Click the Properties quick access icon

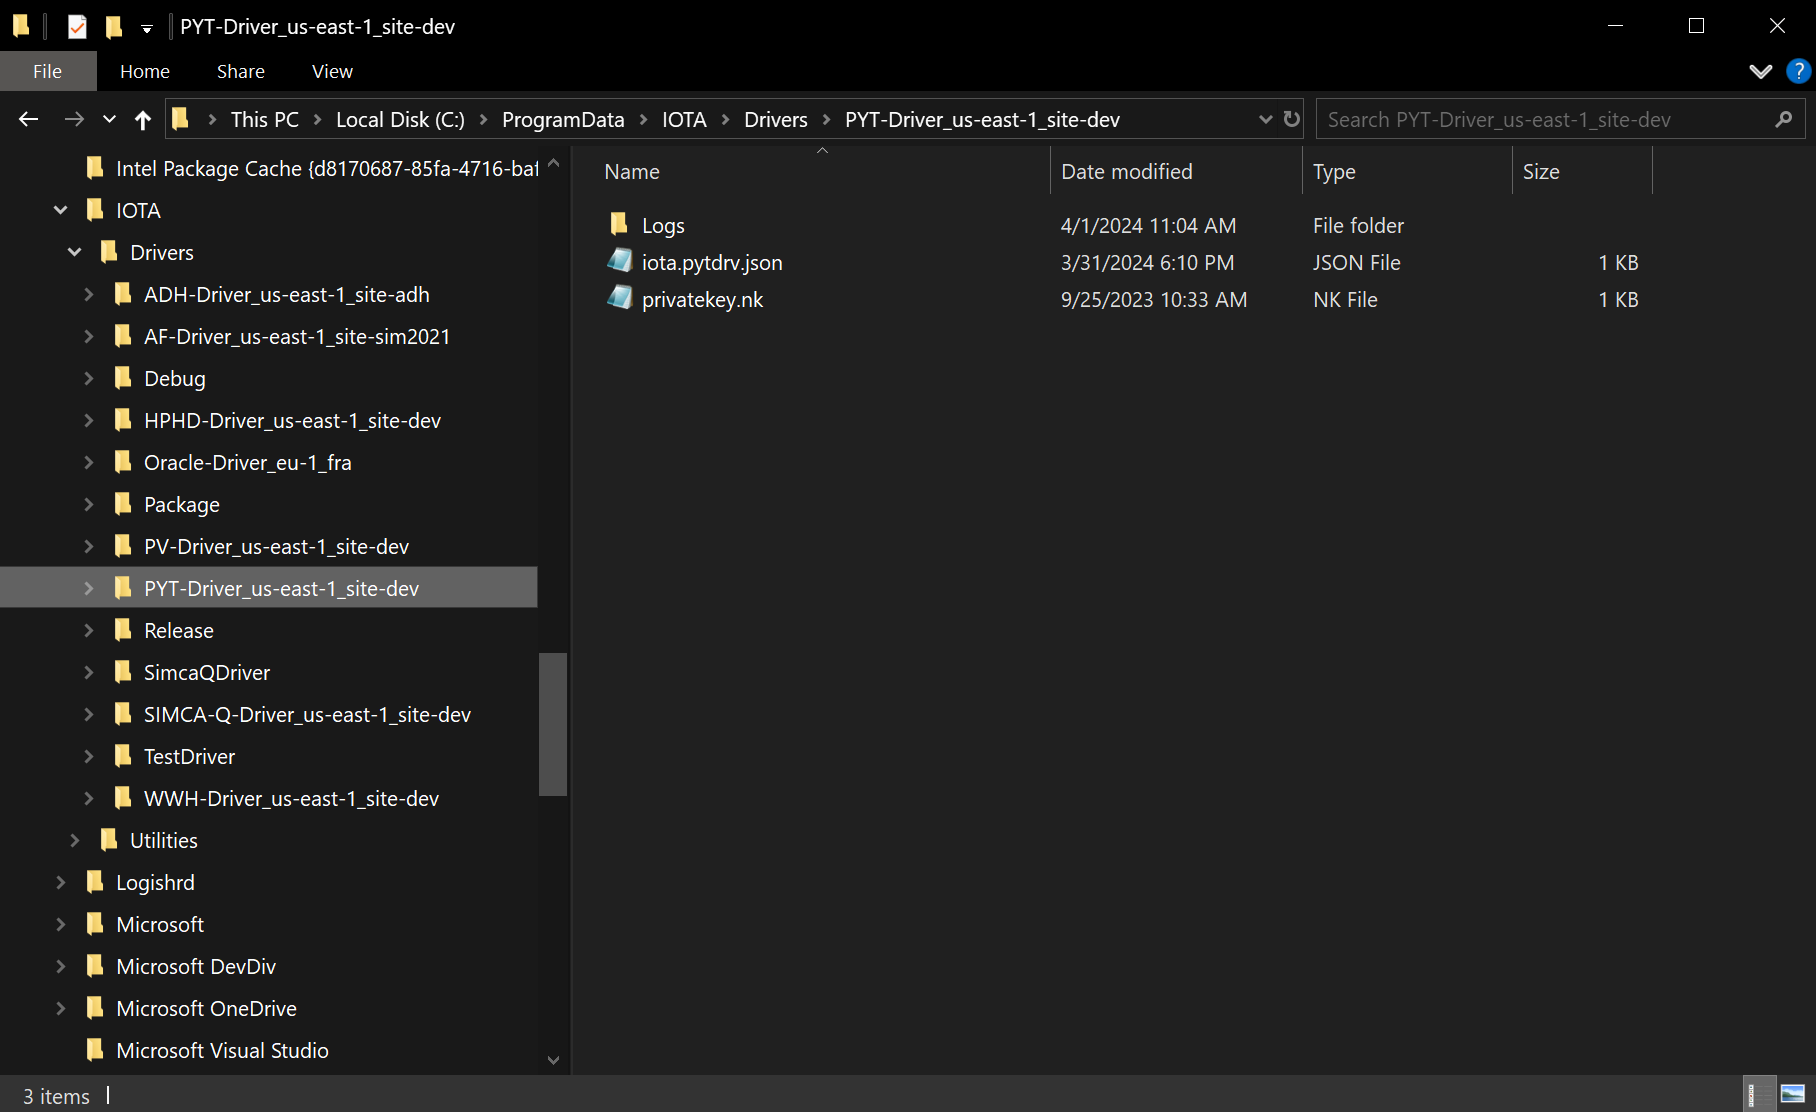click(77, 27)
